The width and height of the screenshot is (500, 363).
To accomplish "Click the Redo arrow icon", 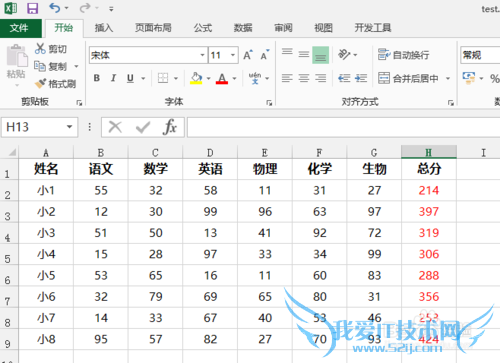I will [85, 8].
